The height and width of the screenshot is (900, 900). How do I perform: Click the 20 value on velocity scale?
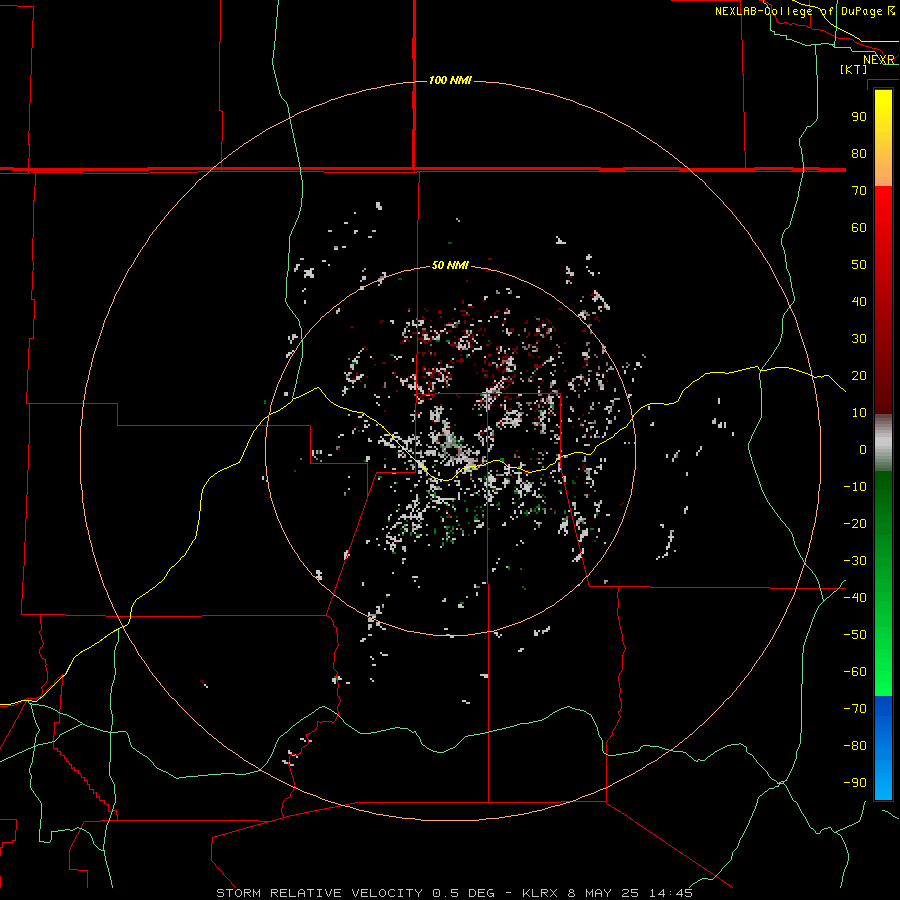pos(859,376)
